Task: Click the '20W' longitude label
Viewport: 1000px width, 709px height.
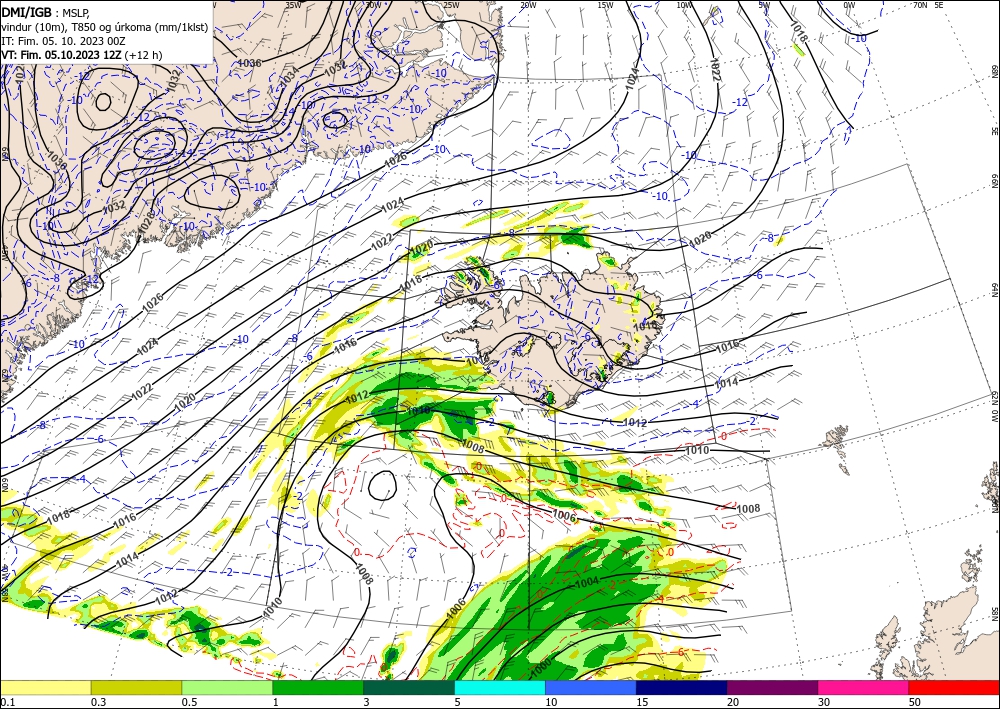Action: [527, 5]
